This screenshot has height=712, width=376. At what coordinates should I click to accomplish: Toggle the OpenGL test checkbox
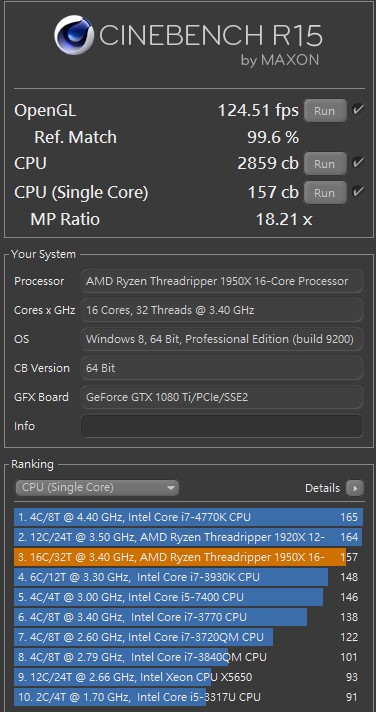pyautogui.click(x=358, y=110)
